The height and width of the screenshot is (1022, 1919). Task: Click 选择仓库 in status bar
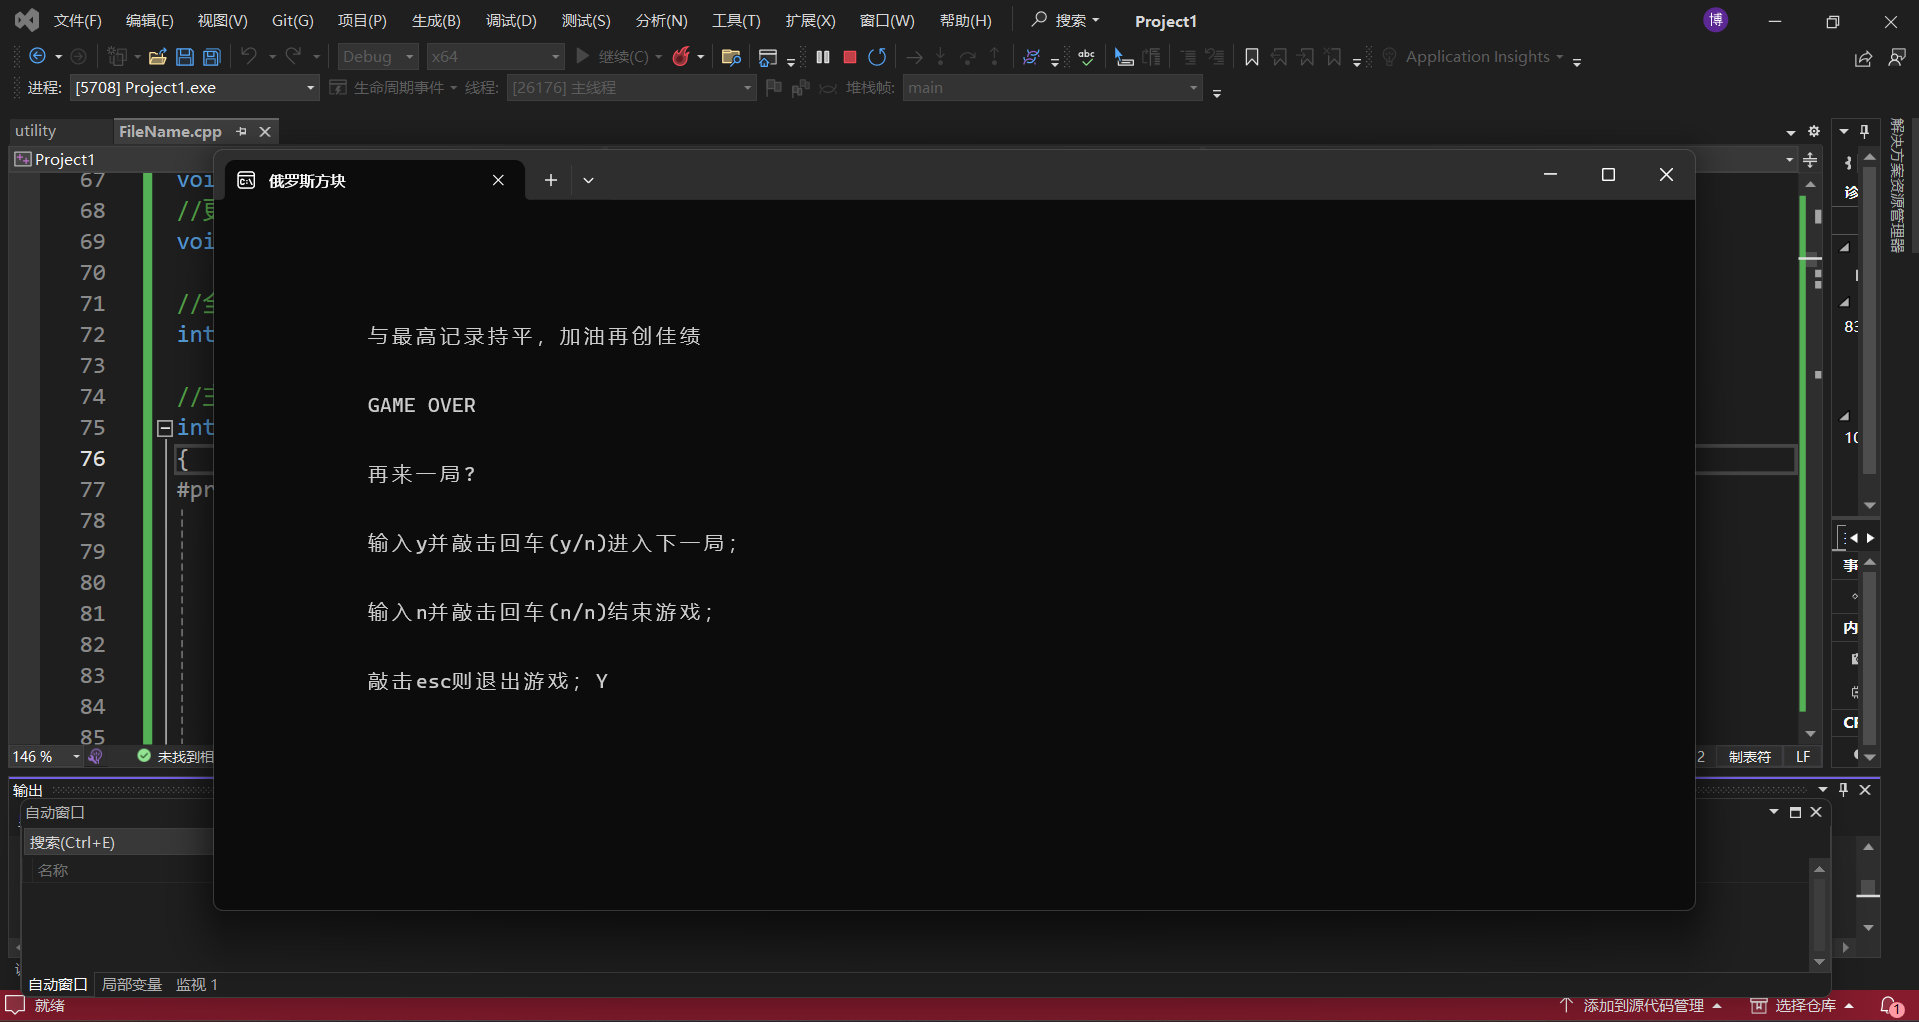point(1803,1006)
